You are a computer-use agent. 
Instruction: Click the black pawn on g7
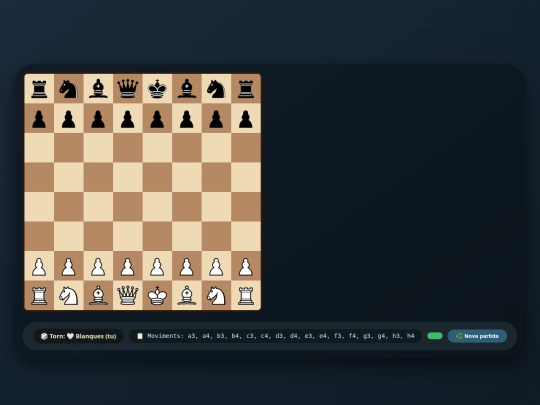coord(216,118)
